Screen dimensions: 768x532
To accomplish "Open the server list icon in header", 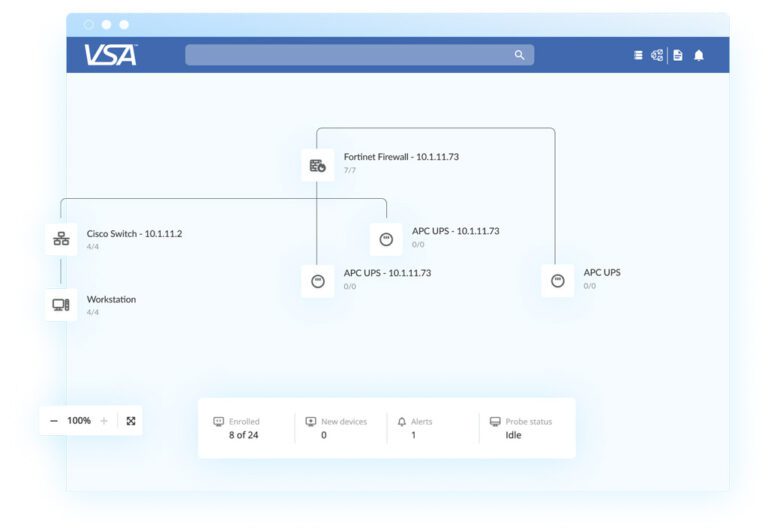I will [638, 55].
